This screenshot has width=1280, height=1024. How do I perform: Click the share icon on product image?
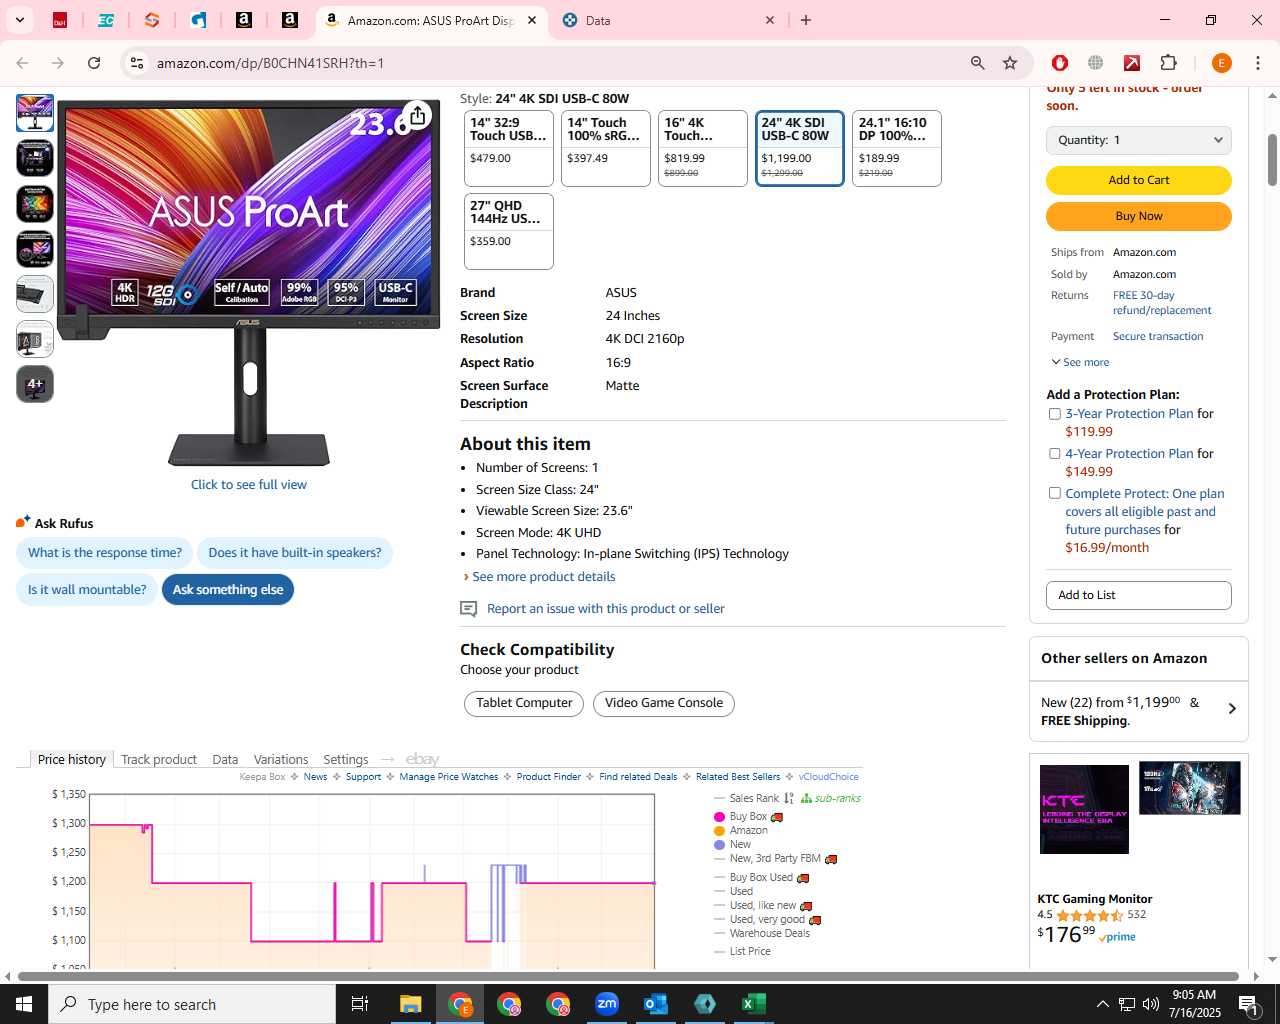418,116
